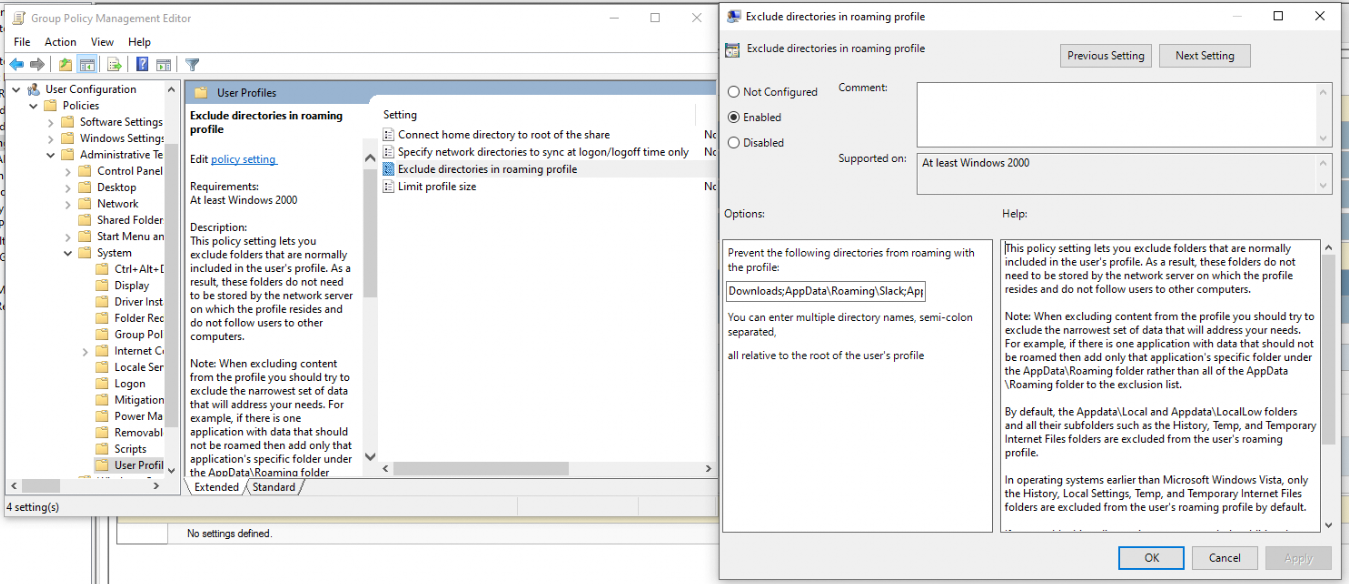This screenshot has height=584, width=1349.
Task: Click the Filter toolbar icon
Action: pos(192,63)
